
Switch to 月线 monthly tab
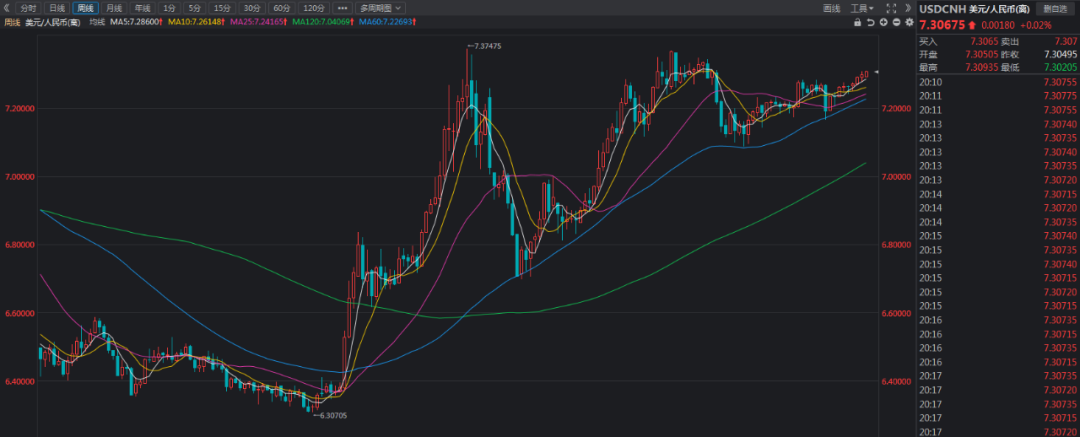click(114, 8)
